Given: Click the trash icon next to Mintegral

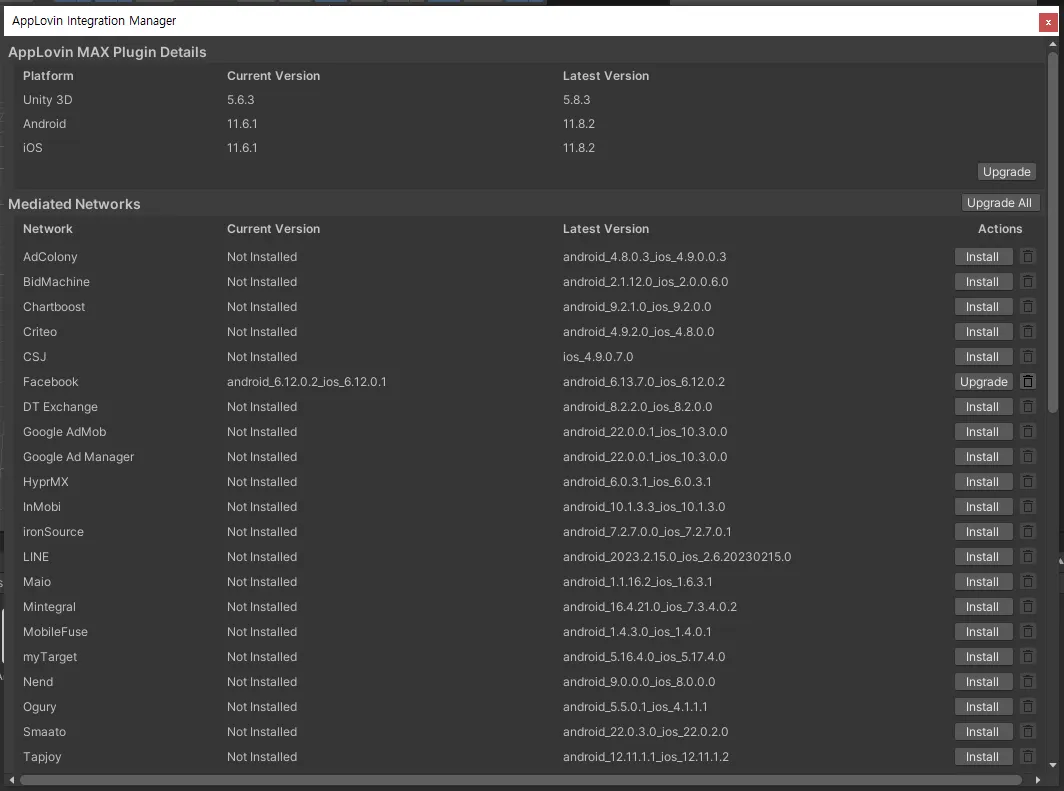Looking at the screenshot, I should point(1027,606).
